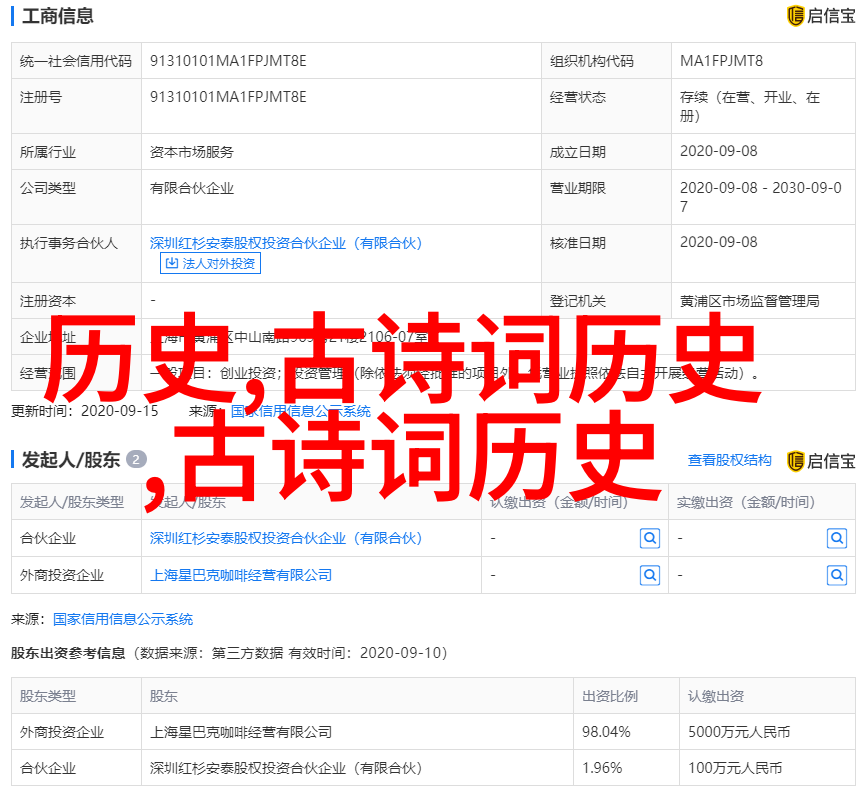This screenshot has width=867, height=790.
Task: Open 深圳红杉安泰 link in 执行事务合伙人 row
Action: click(286, 243)
